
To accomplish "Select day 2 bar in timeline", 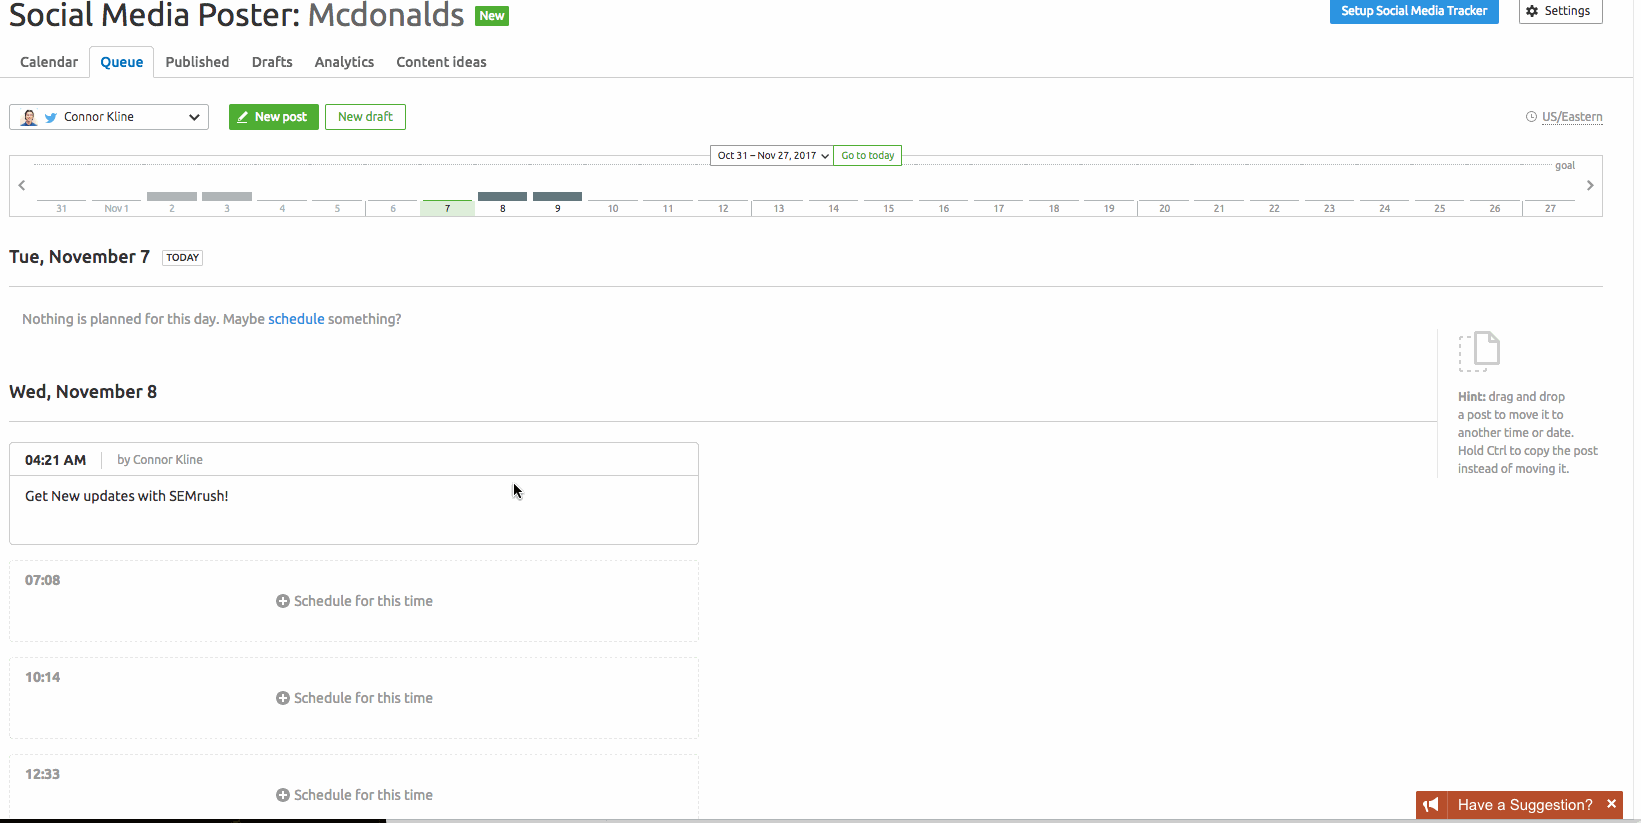I will 172,197.
